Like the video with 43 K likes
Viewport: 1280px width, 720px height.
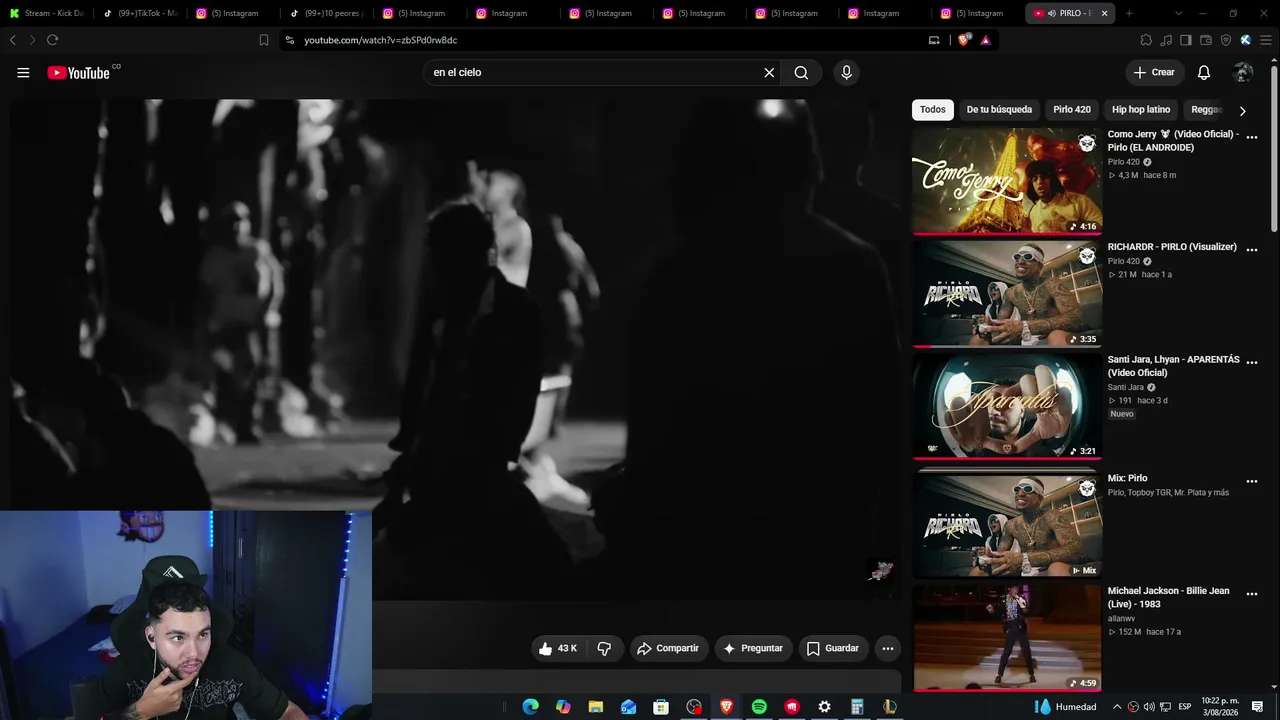(x=557, y=648)
